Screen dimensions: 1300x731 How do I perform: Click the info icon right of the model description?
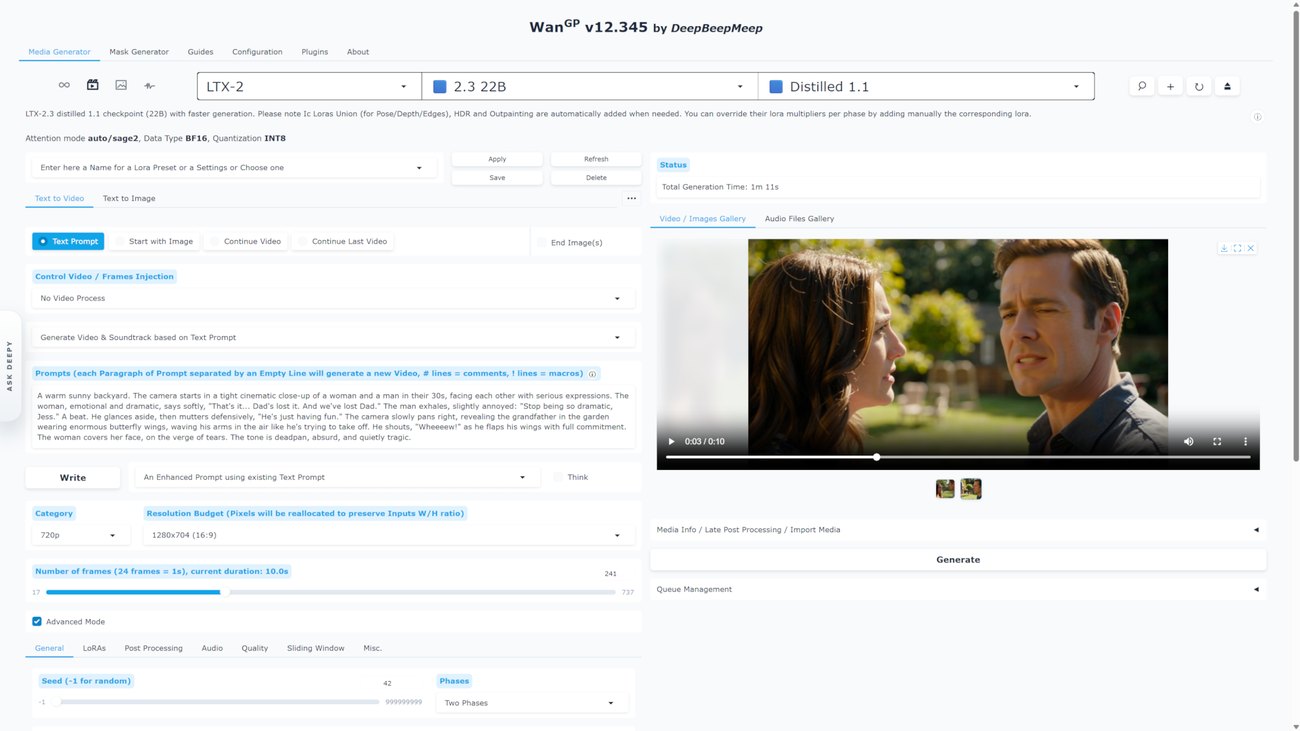(1257, 117)
